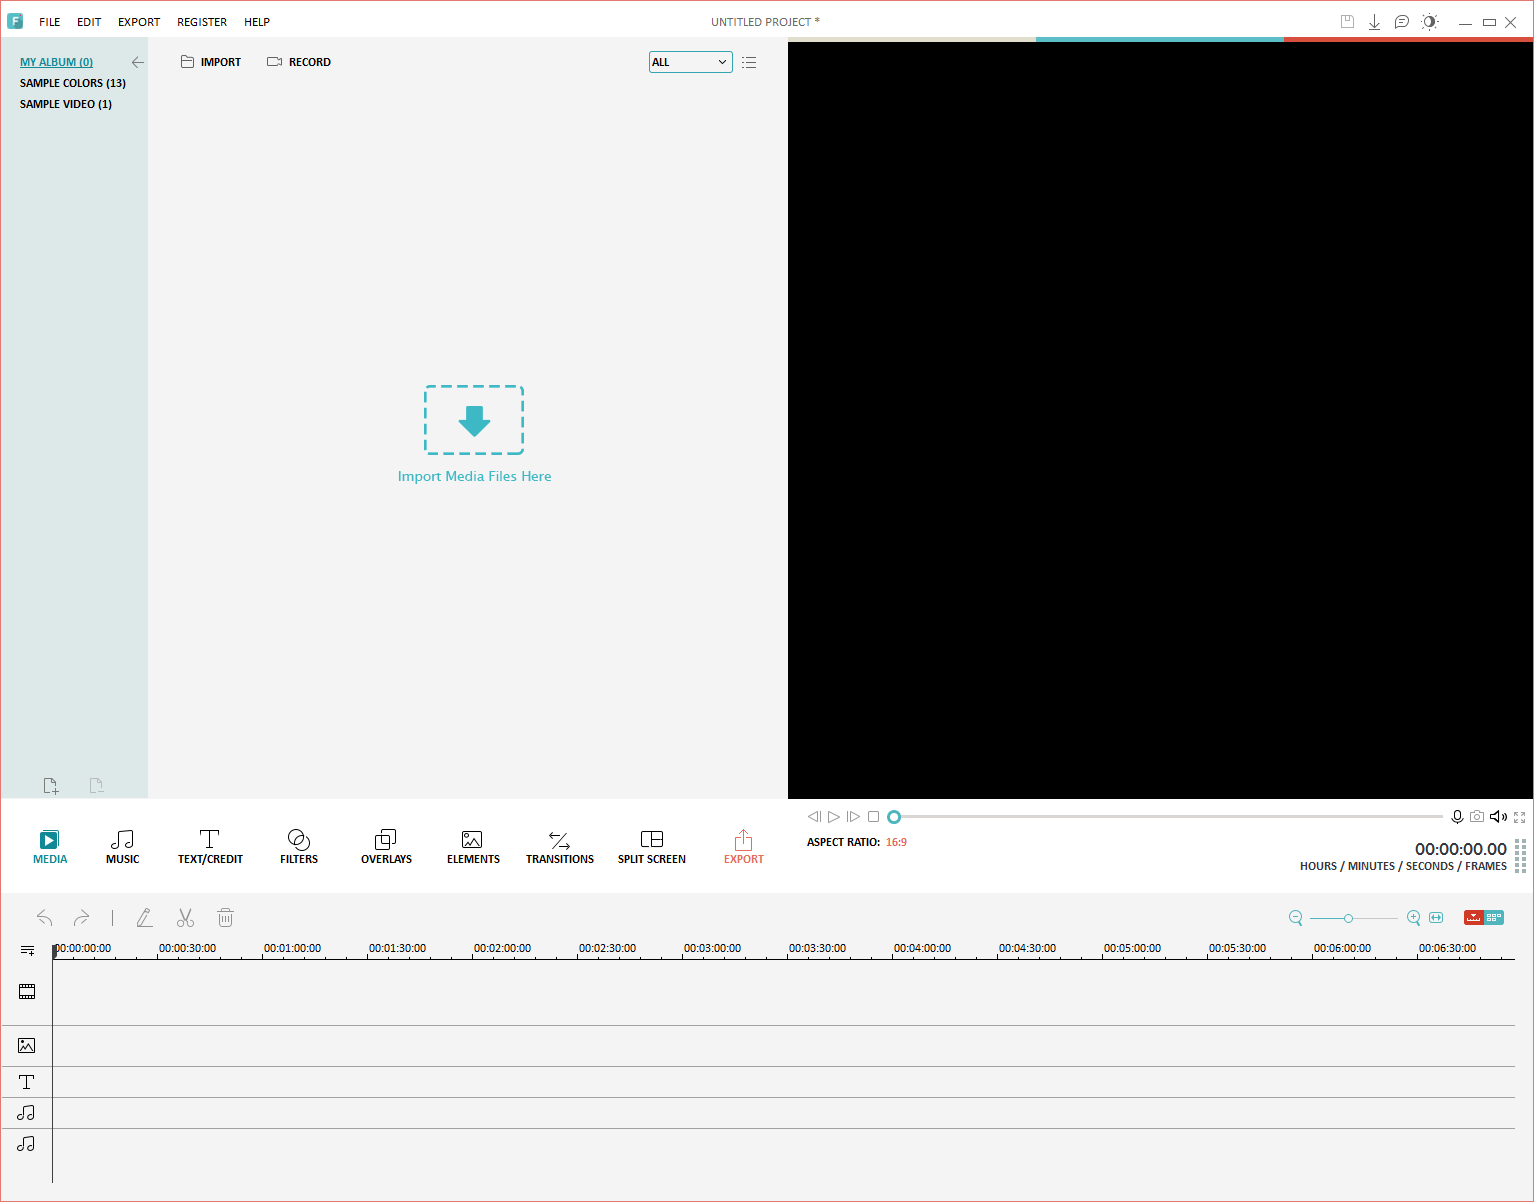
Task: Mute the preview volume speaker
Action: click(x=1497, y=817)
